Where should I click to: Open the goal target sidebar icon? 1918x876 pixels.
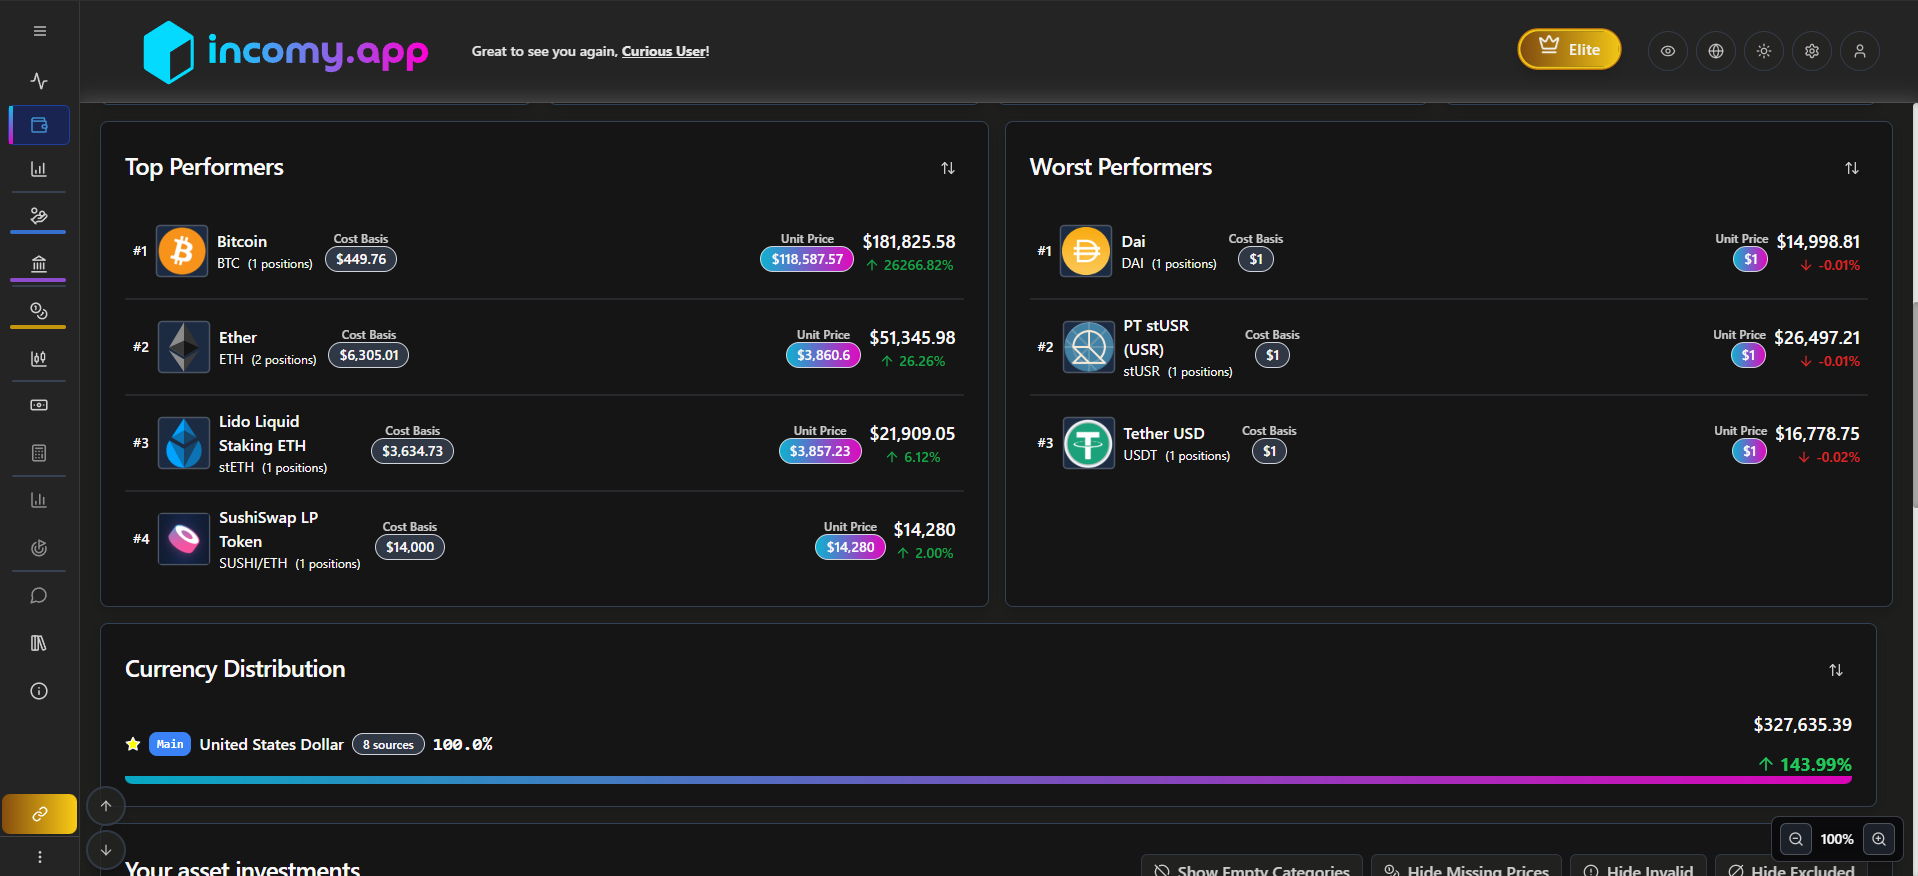39,548
